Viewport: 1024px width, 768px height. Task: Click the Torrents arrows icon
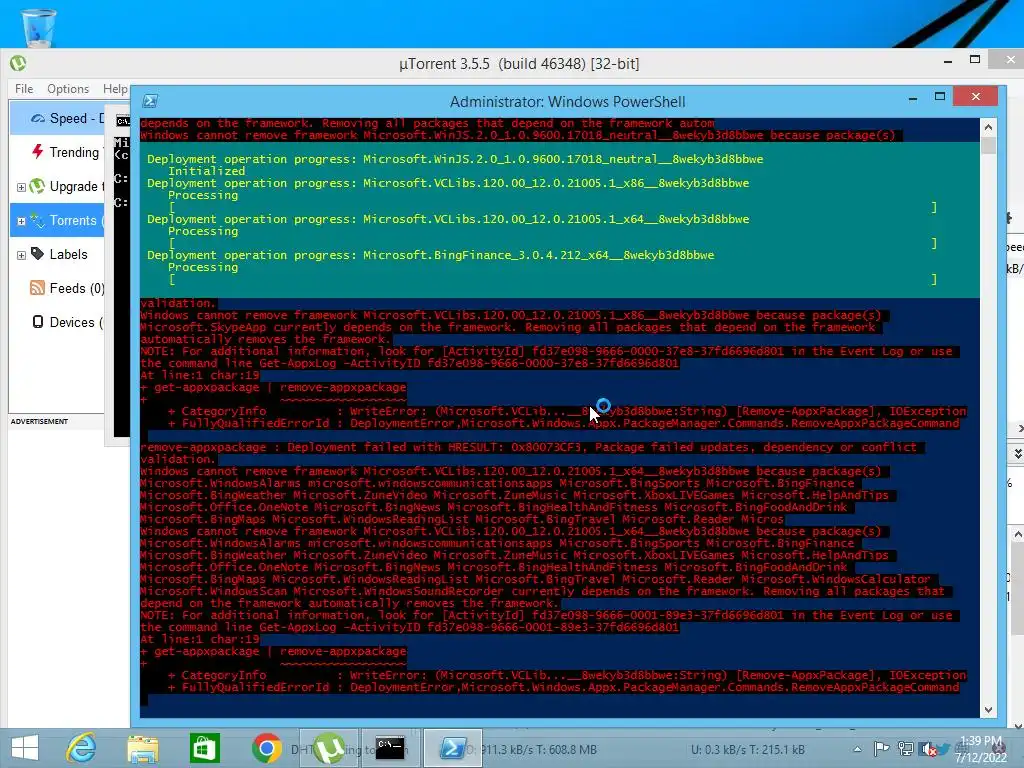(x=37, y=220)
